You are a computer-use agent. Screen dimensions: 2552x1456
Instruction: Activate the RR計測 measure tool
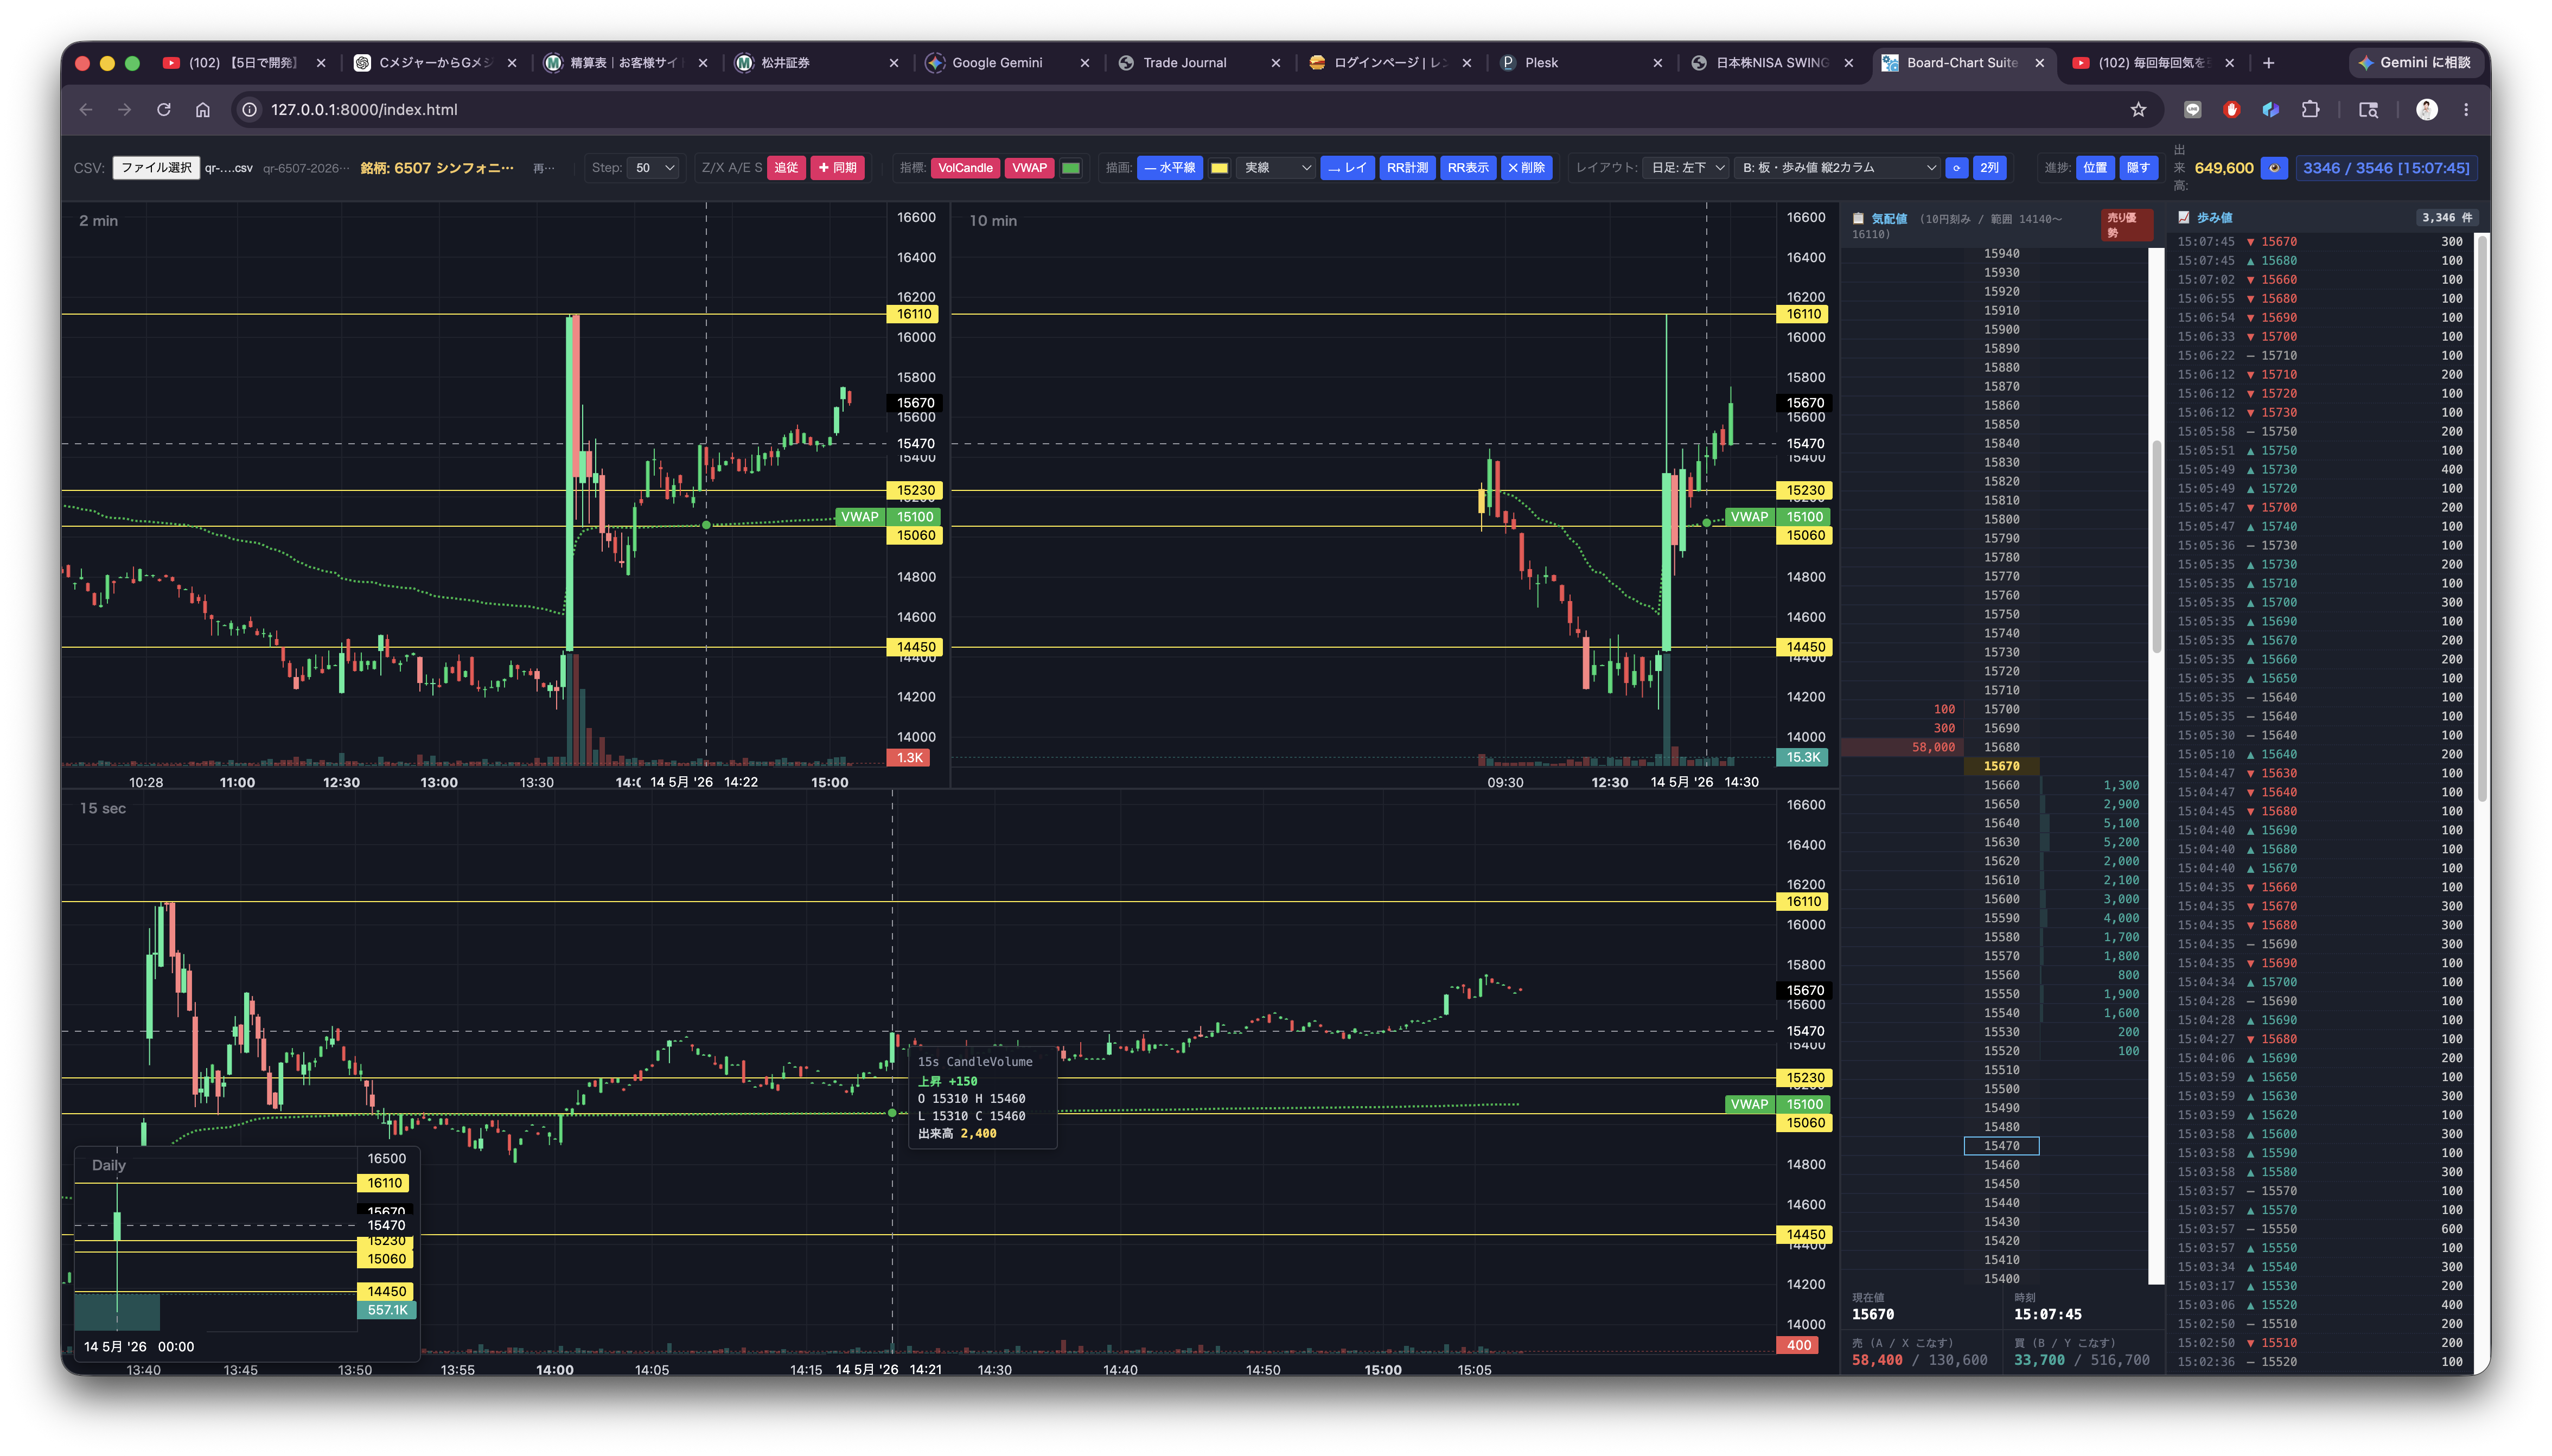pos(1407,168)
